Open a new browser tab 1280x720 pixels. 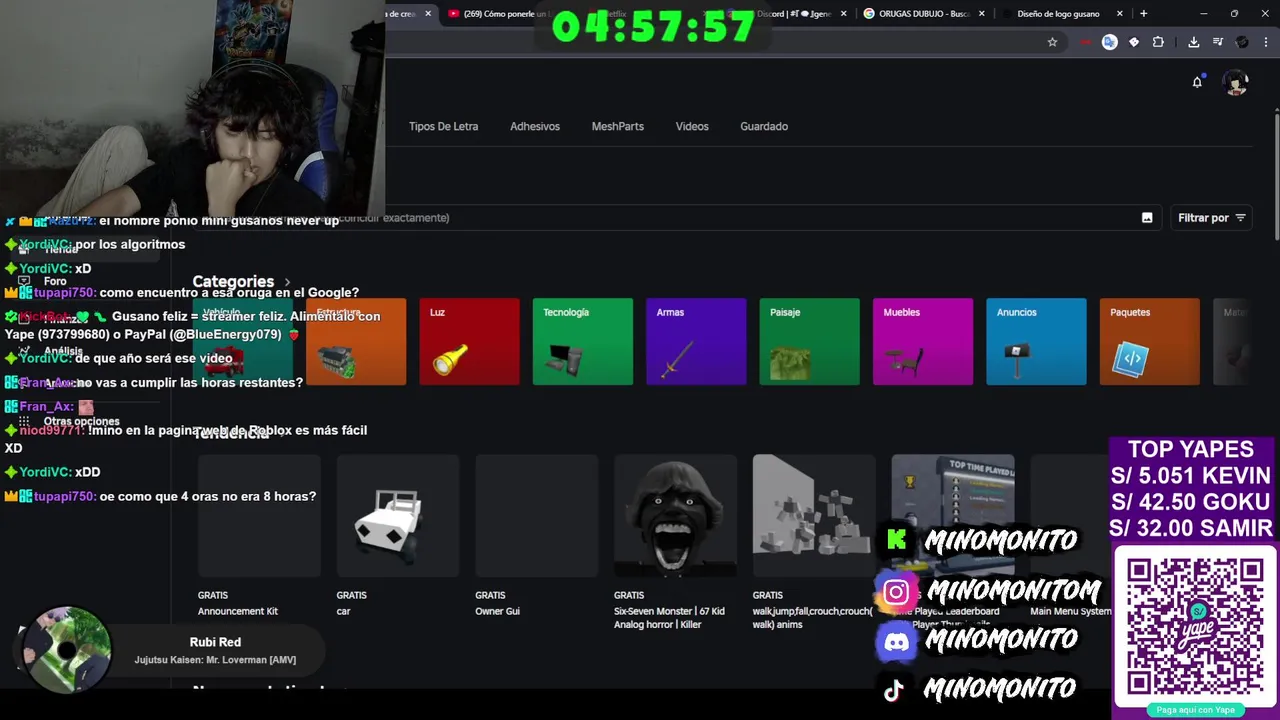[1143, 14]
